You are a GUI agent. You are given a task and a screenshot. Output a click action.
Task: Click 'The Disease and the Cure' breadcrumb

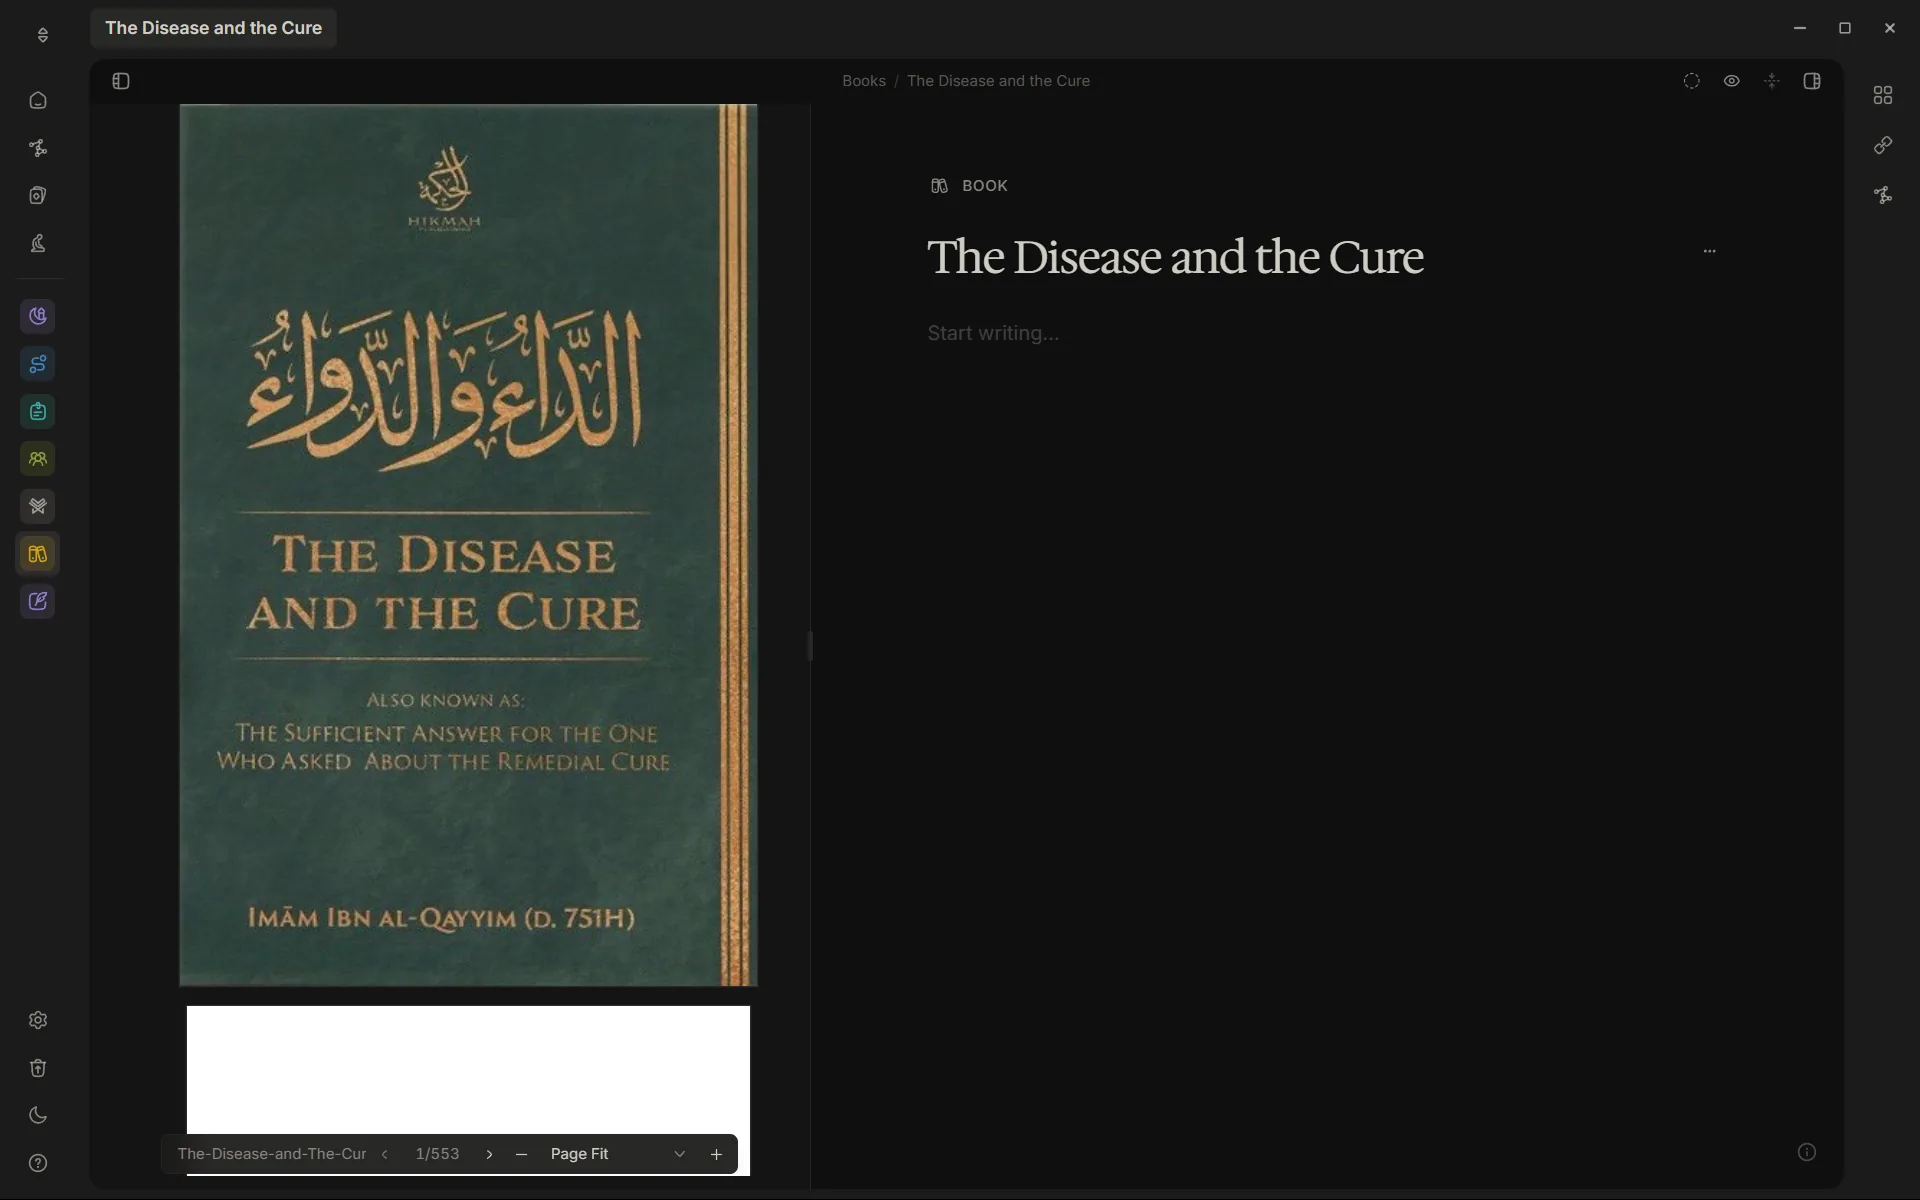[998, 81]
